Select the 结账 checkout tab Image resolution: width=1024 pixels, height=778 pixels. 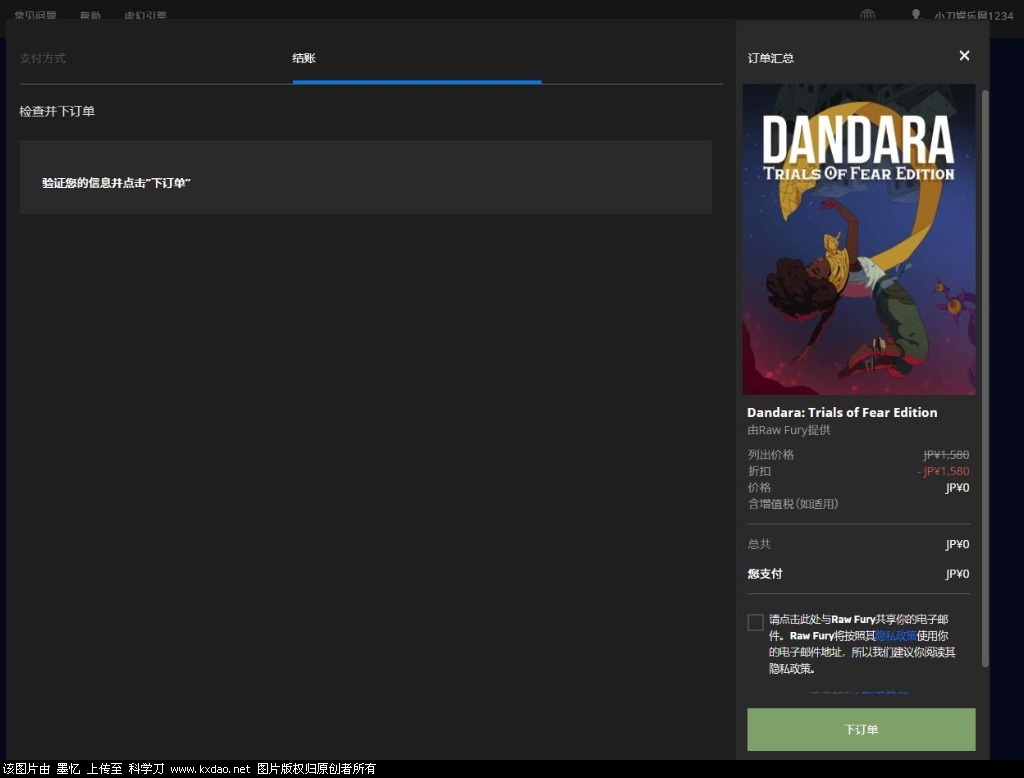[x=304, y=59]
